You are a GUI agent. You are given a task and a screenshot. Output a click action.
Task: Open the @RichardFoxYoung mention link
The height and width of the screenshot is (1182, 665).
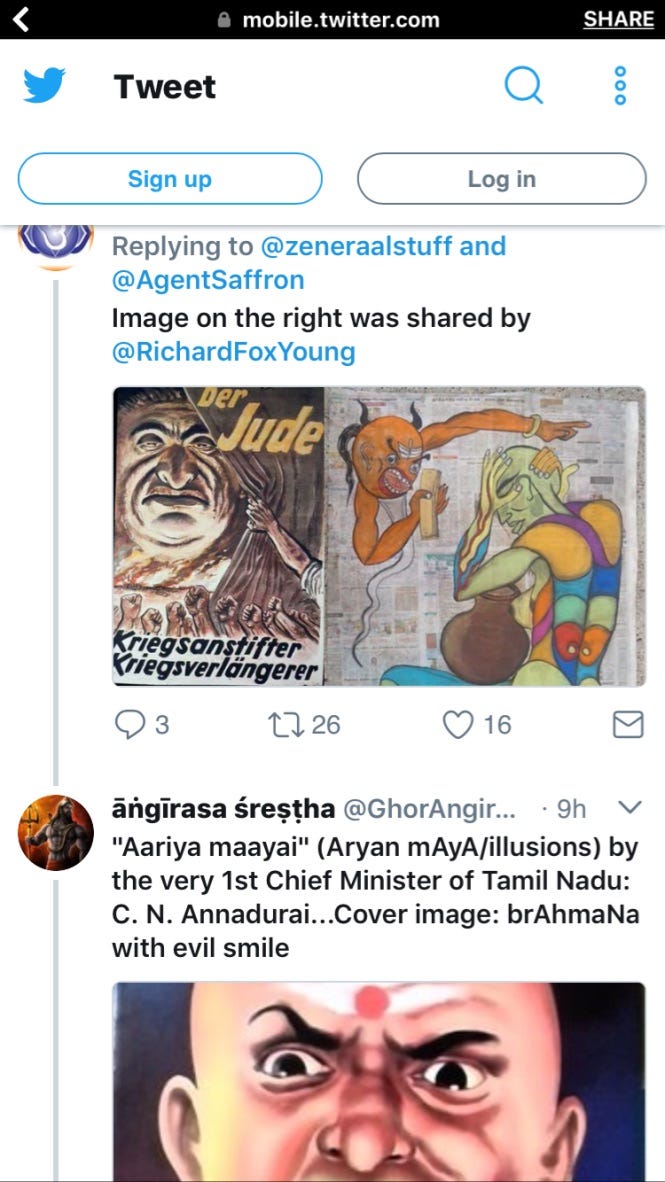click(234, 353)
